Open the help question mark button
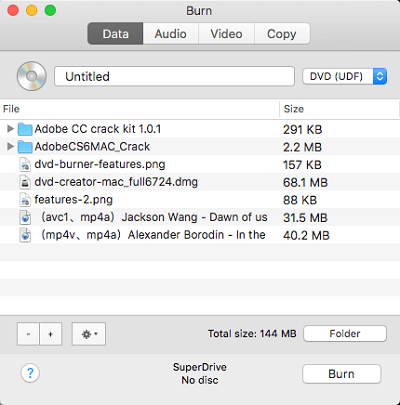 (x=30, y=373)
